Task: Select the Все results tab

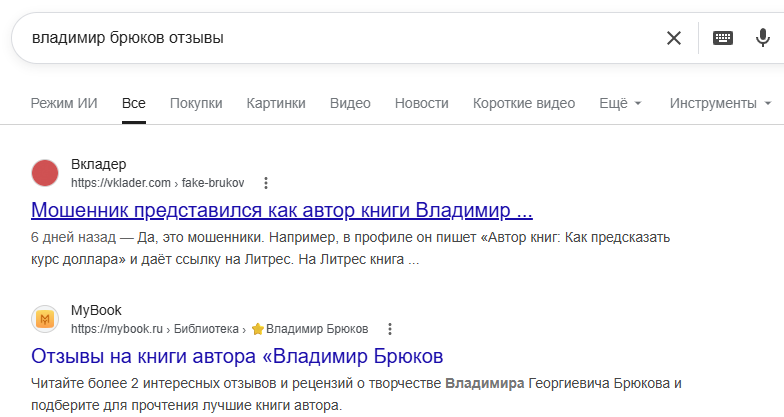Action: (134, 103)
